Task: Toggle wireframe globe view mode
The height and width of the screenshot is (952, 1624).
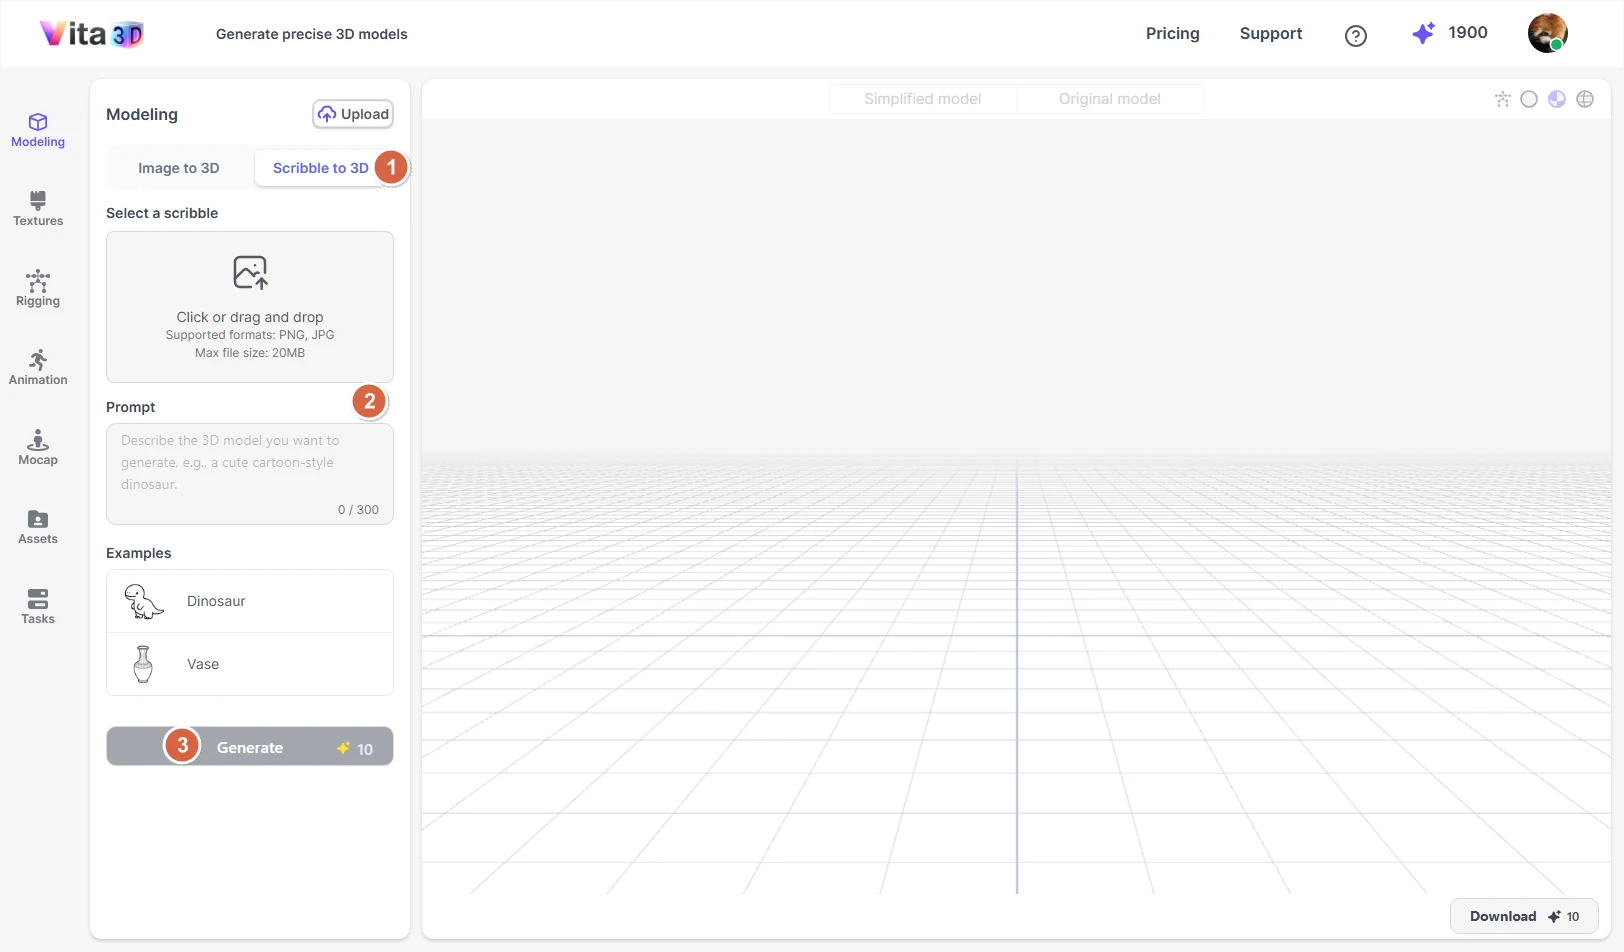Action: 1585,99
